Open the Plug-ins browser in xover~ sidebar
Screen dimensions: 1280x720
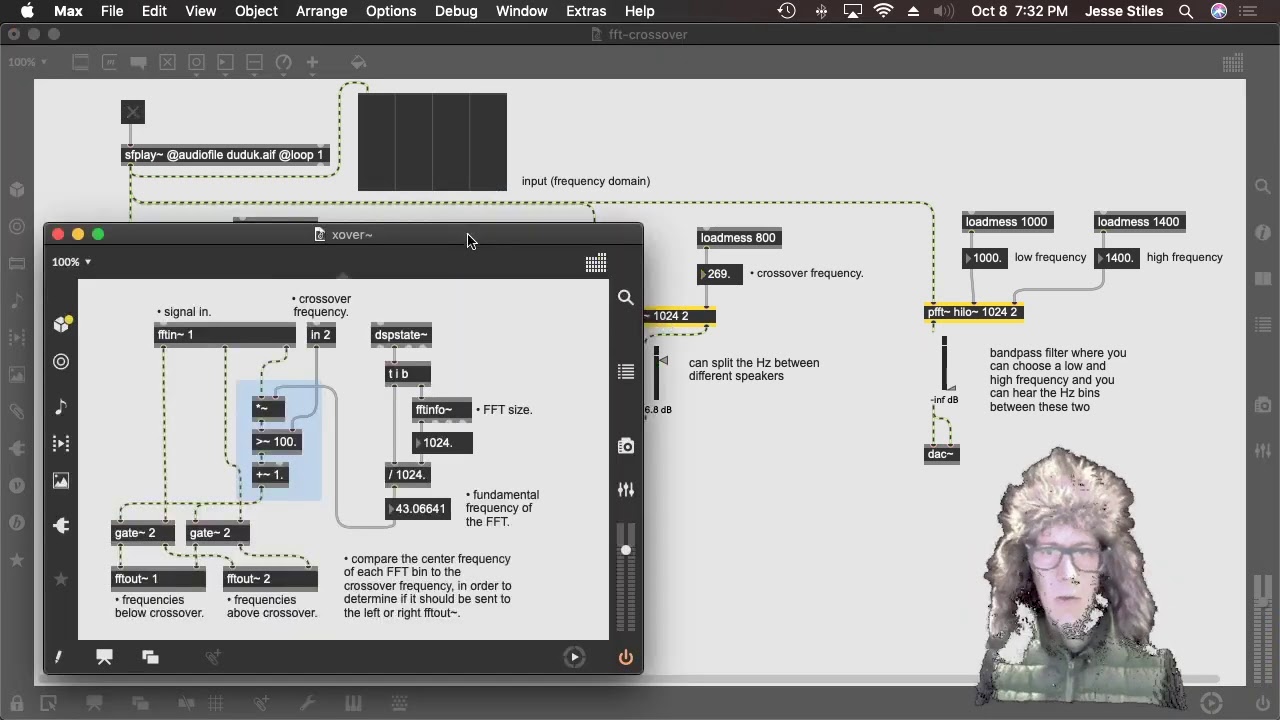click(x=61, y=525)
